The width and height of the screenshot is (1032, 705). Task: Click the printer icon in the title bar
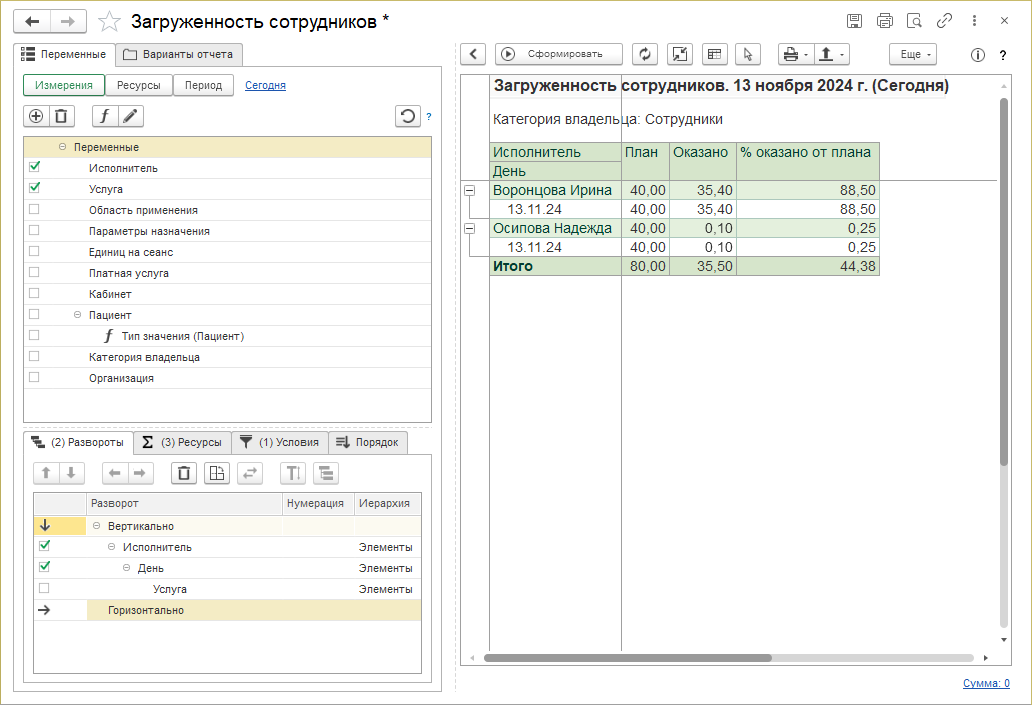click(x=884, y=21)
